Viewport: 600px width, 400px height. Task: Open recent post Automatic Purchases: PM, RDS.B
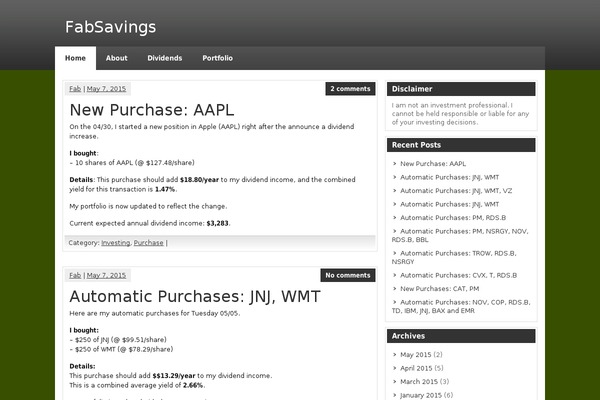point(453,218)
